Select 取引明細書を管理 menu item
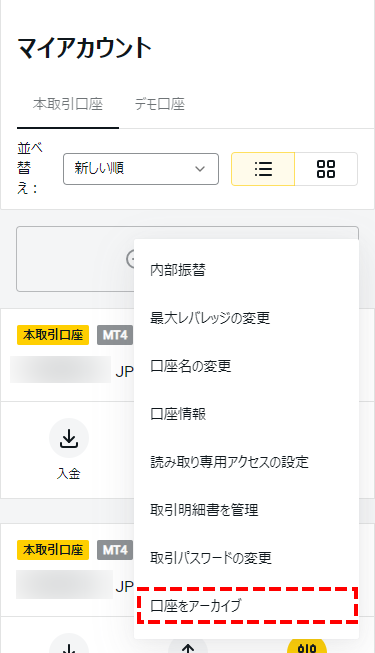Image resolution: width=375 pixels, height=653 pixels. coord(246,509)
